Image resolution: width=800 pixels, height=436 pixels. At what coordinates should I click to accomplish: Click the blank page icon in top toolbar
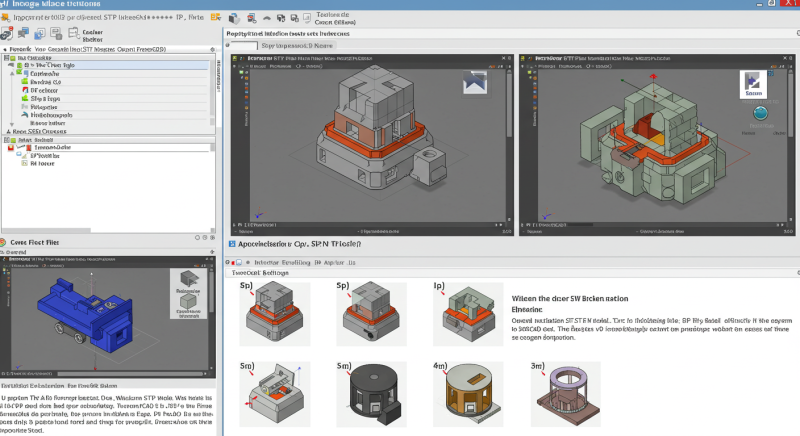[x=307, y=18]
